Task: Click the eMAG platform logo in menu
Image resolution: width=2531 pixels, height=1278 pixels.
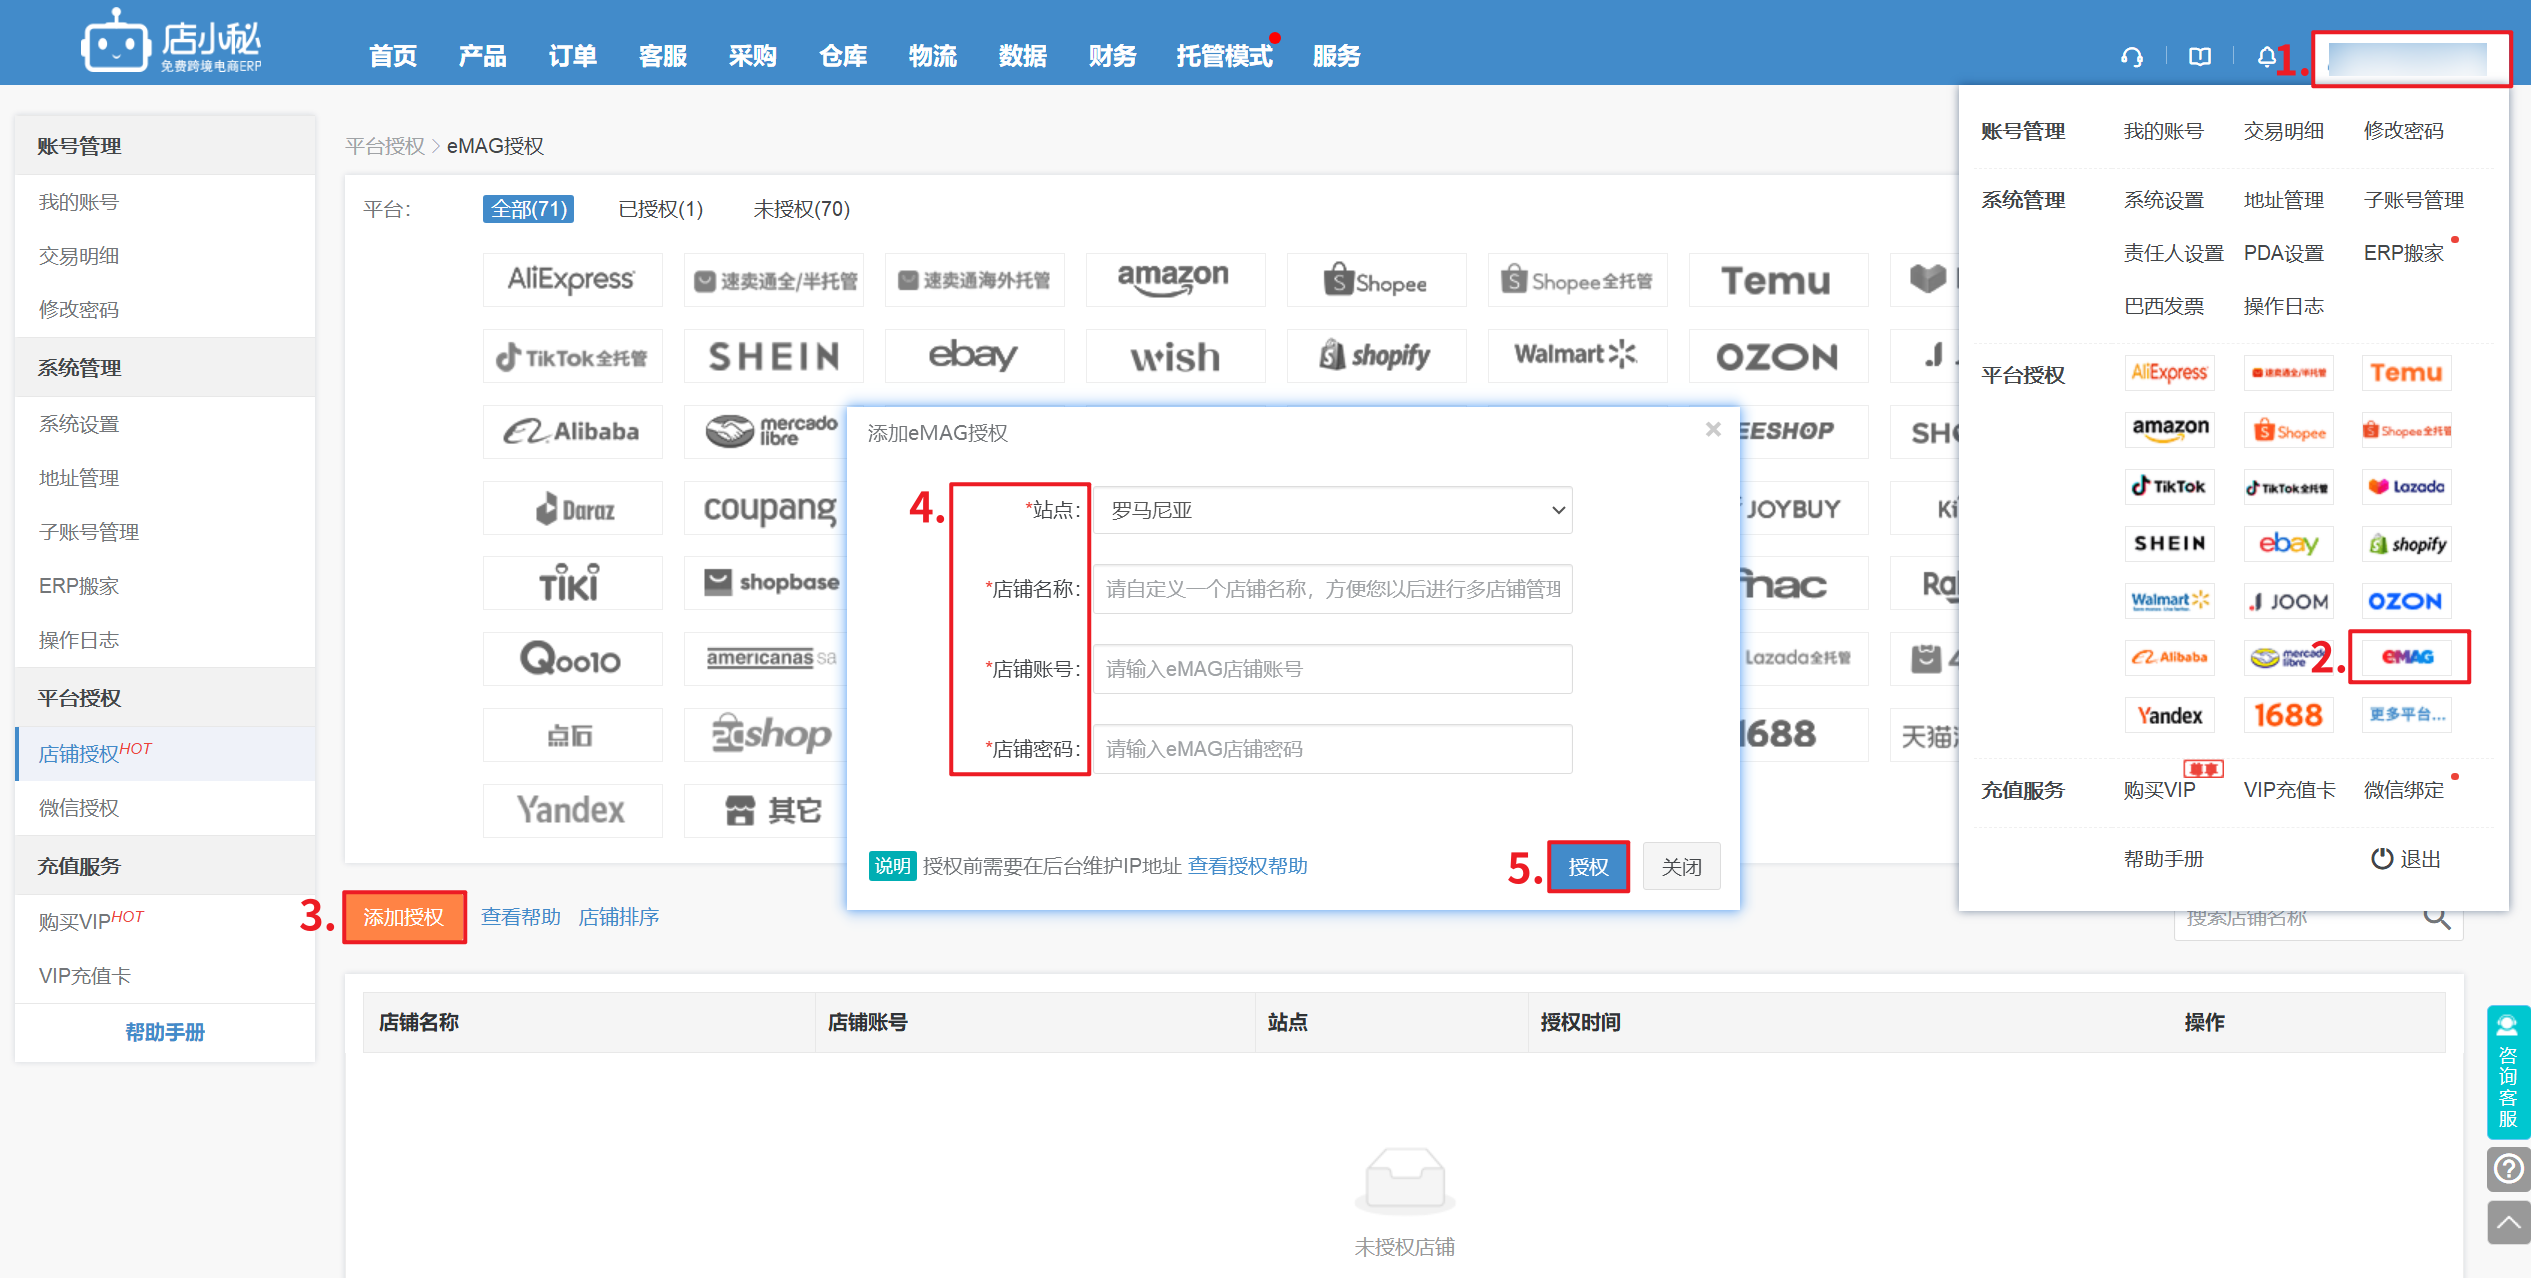Action: click(x=2407, y=657)
